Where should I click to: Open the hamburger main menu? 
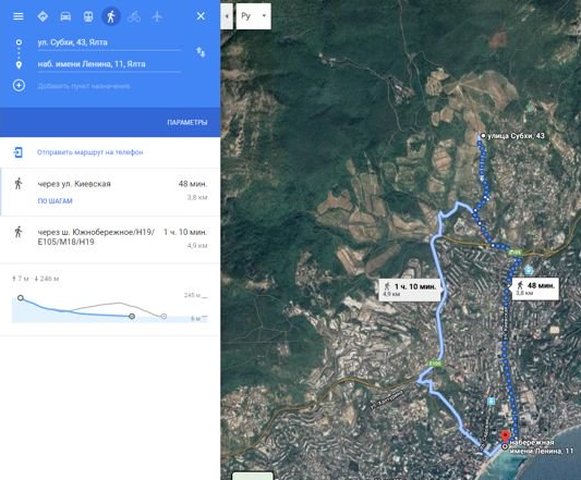[18, 16]
